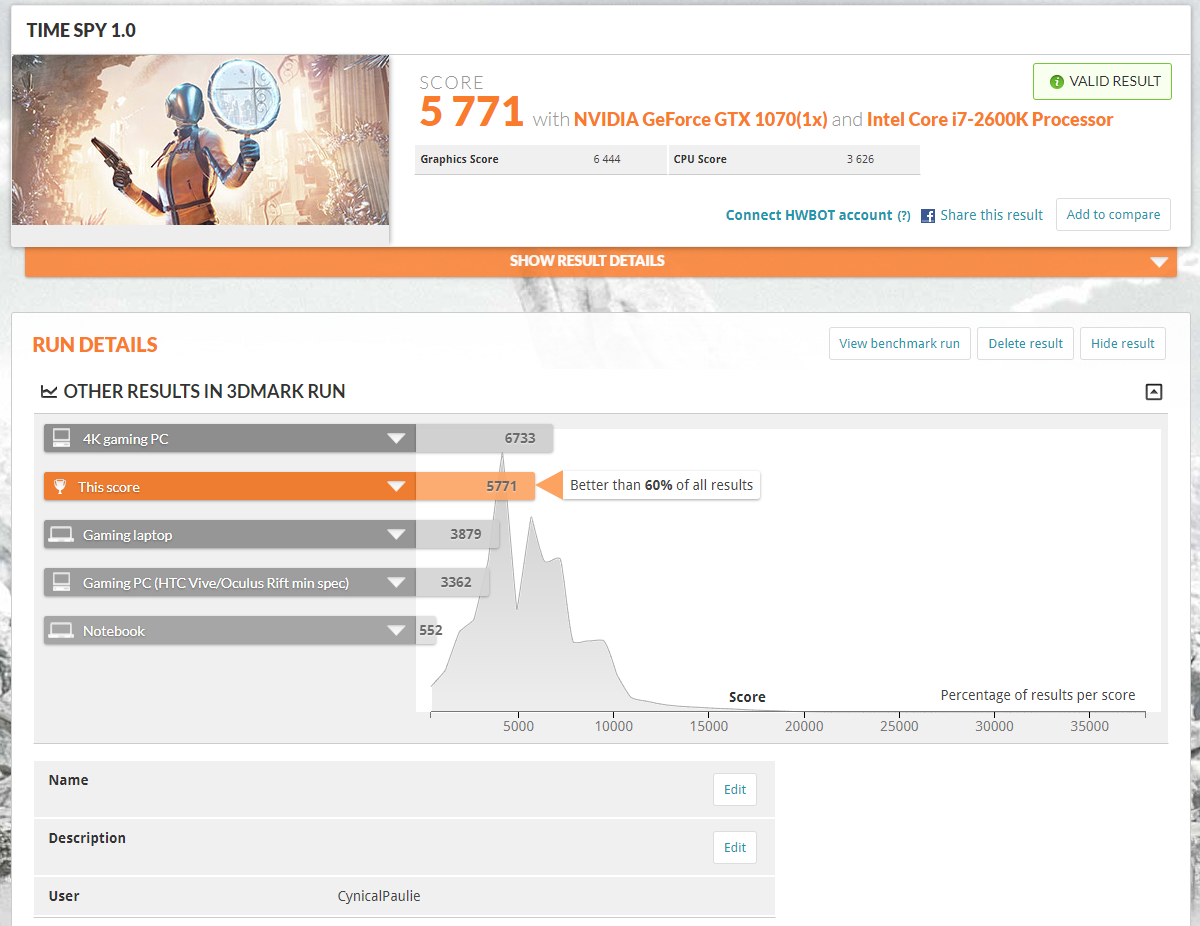Click the 552 Notebook score value

(x=431, y=630)
